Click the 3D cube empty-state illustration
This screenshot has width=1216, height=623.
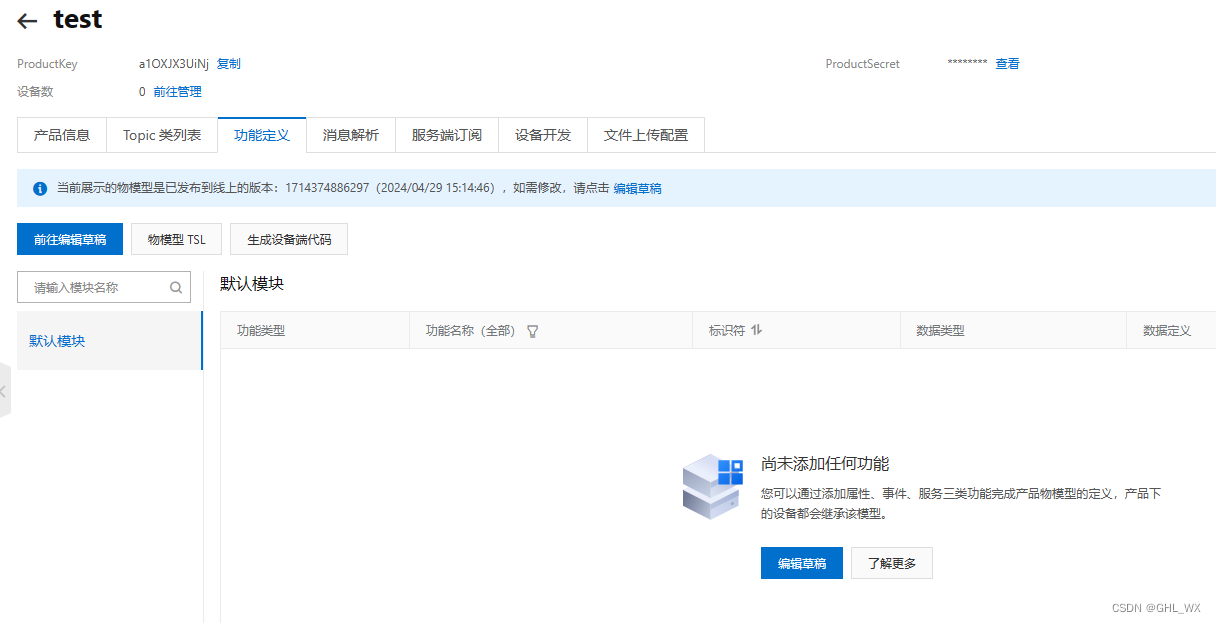[712, 487]
